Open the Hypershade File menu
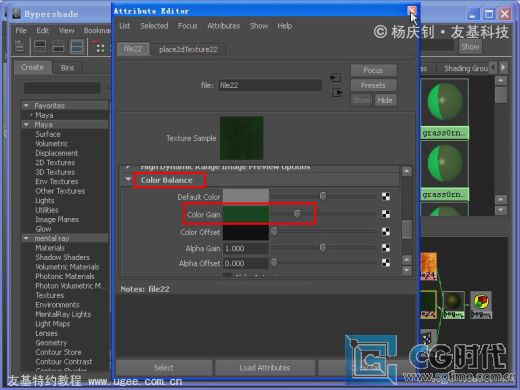This screenshot has height=390, width=520. (21, 30)
